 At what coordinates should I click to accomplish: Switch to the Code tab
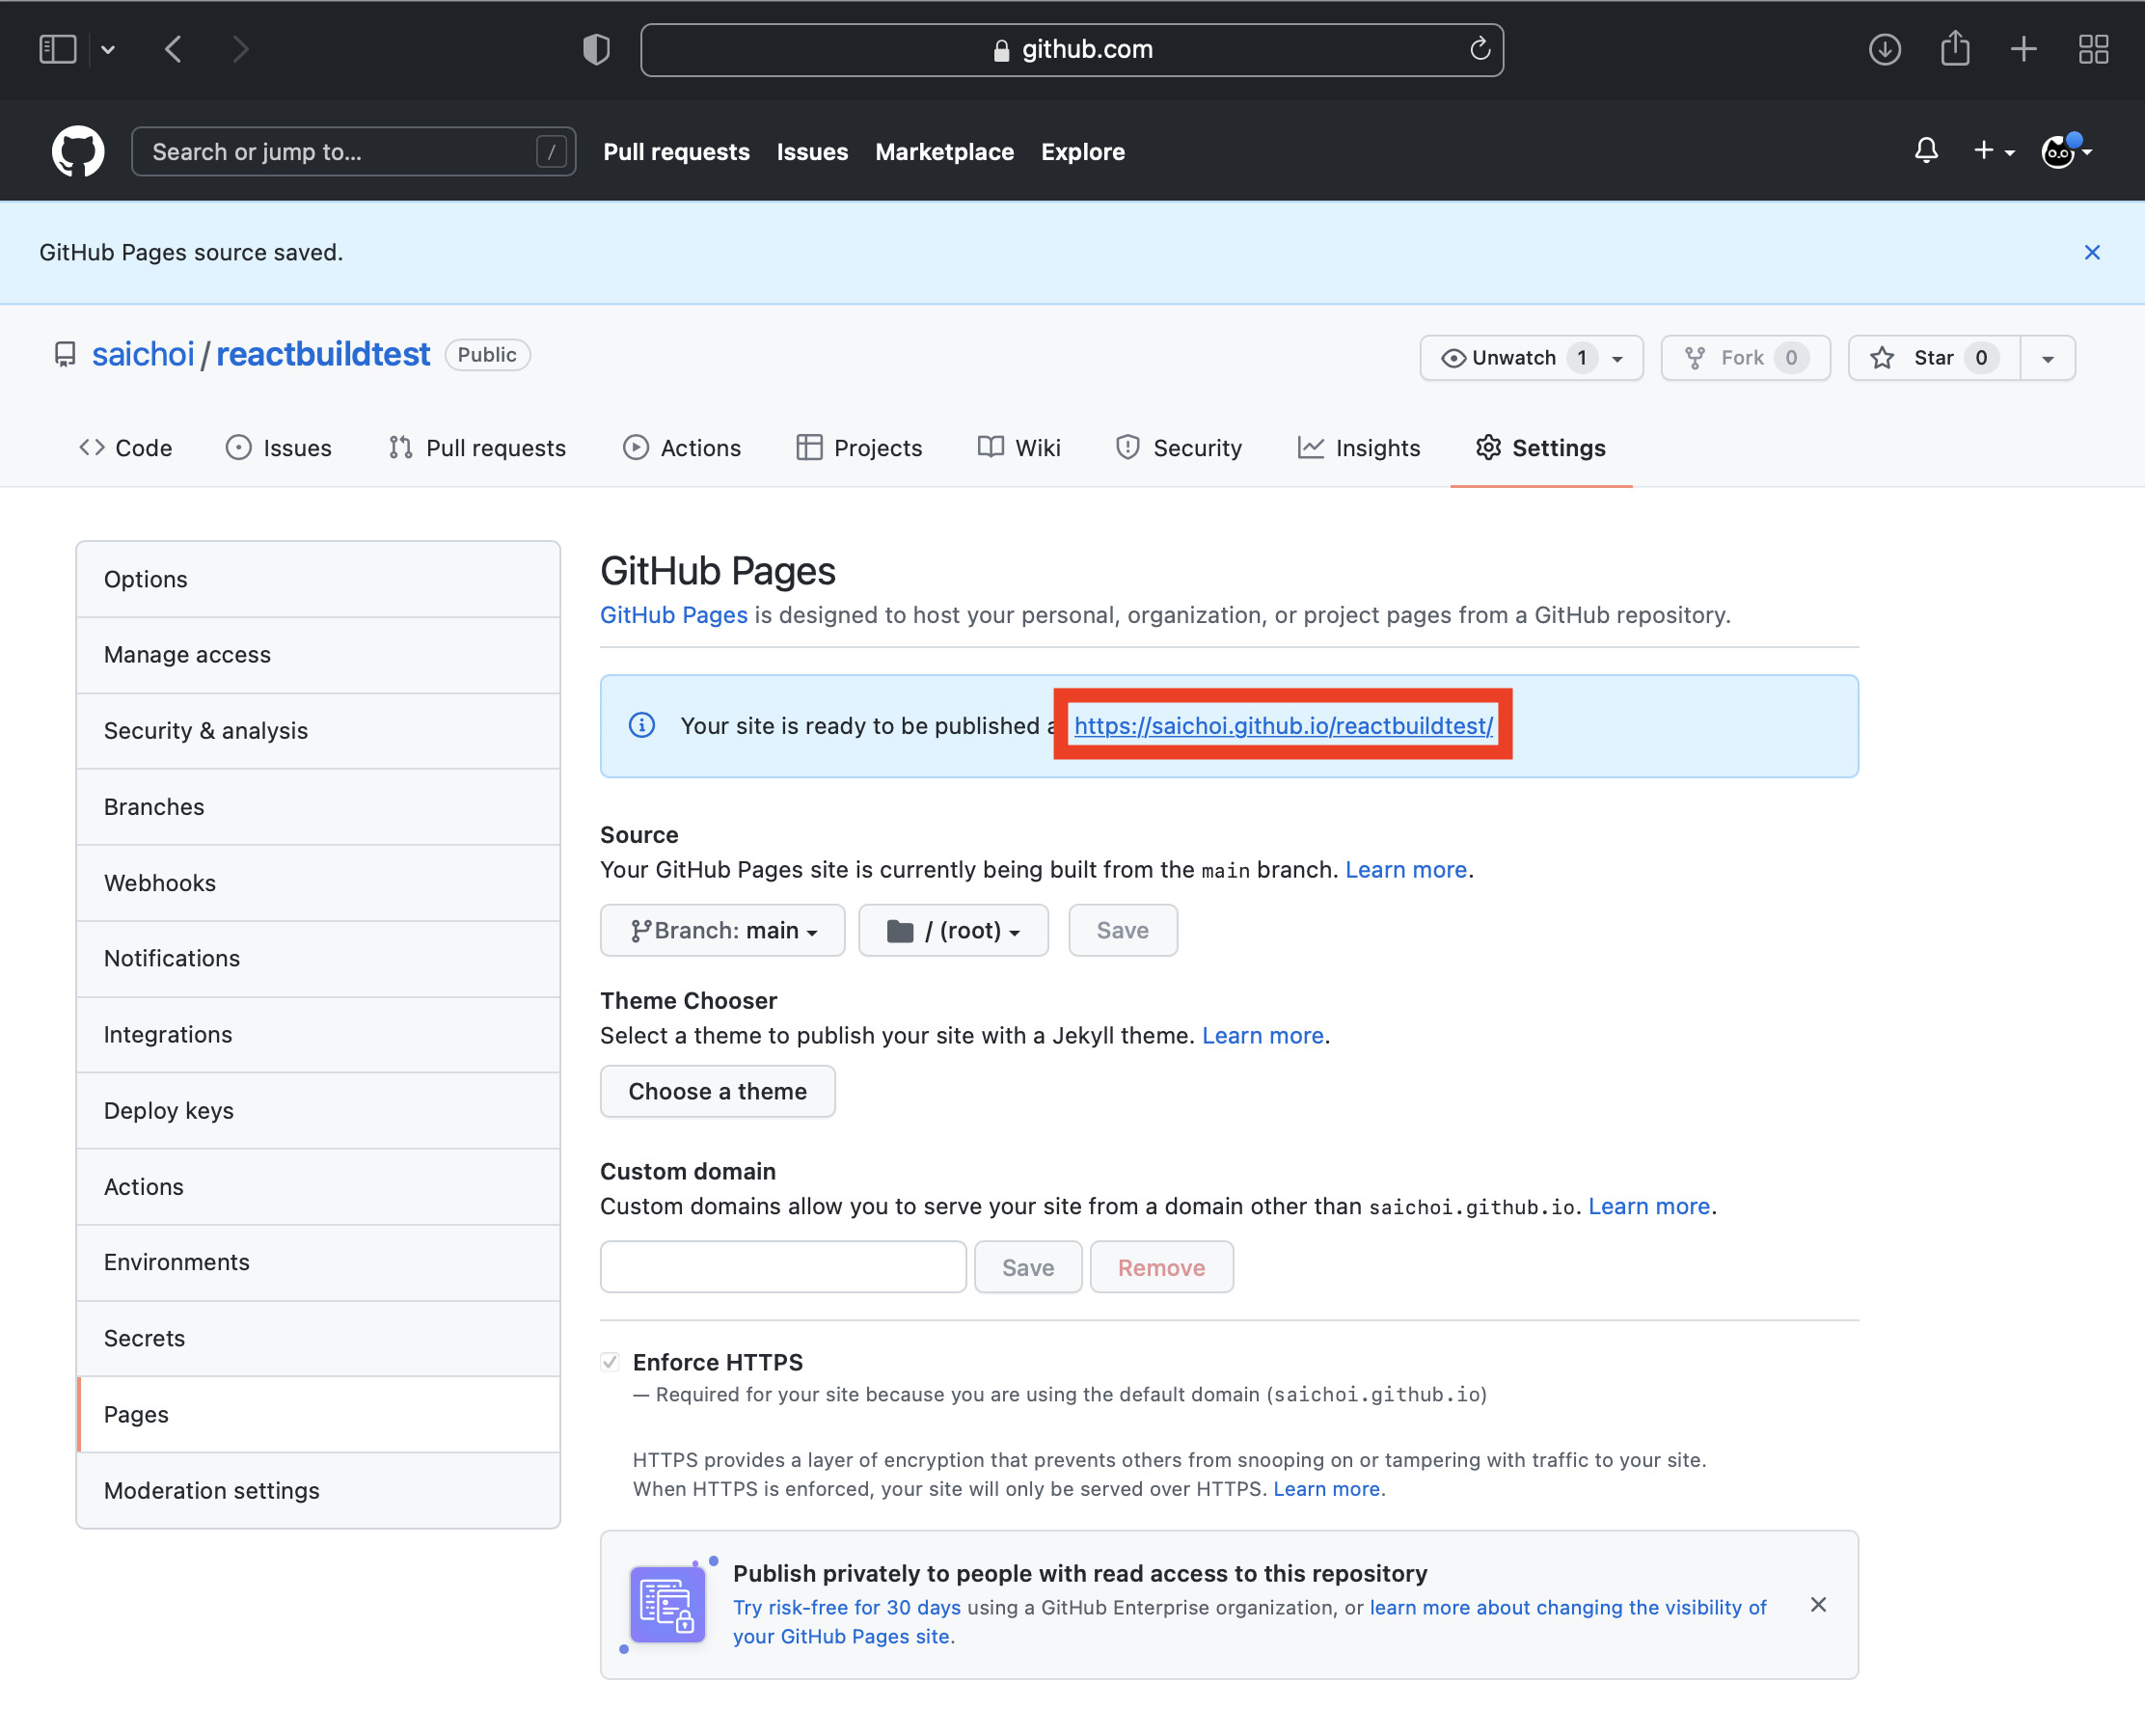(126, 448)
